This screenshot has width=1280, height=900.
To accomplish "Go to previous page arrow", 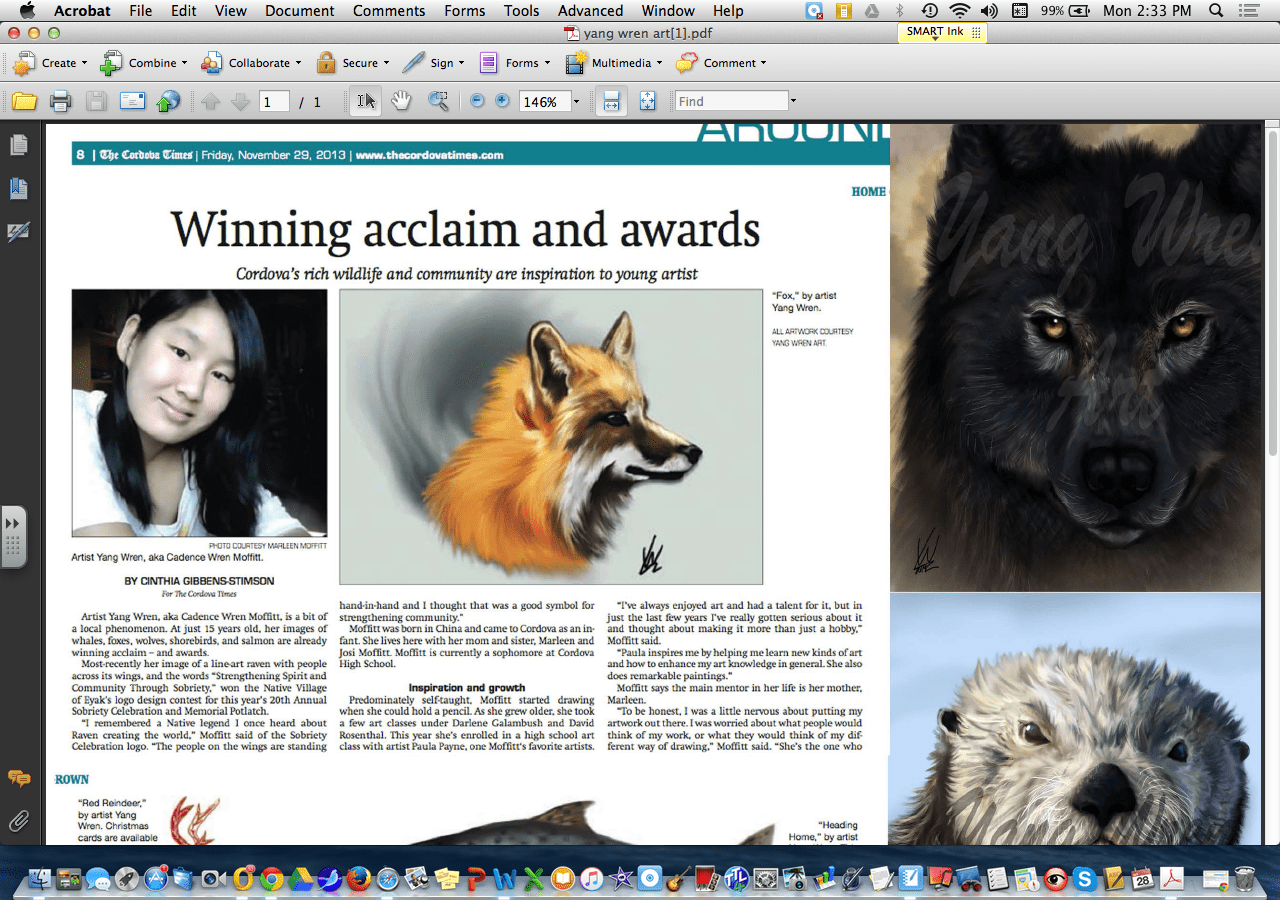I will 210,101.
